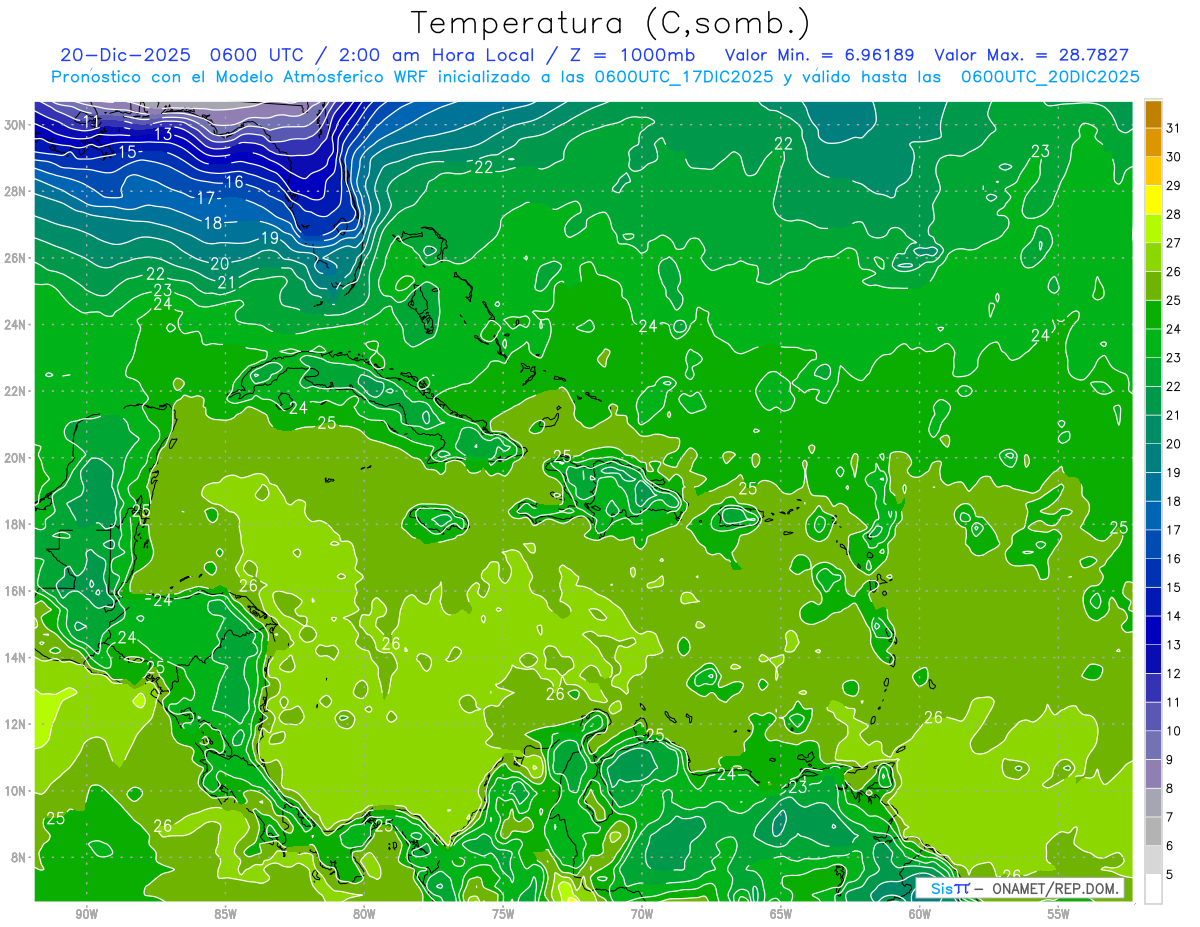Click the '22N' latitude axis label
Screen dimensions: 1200x927
point(17,391)
